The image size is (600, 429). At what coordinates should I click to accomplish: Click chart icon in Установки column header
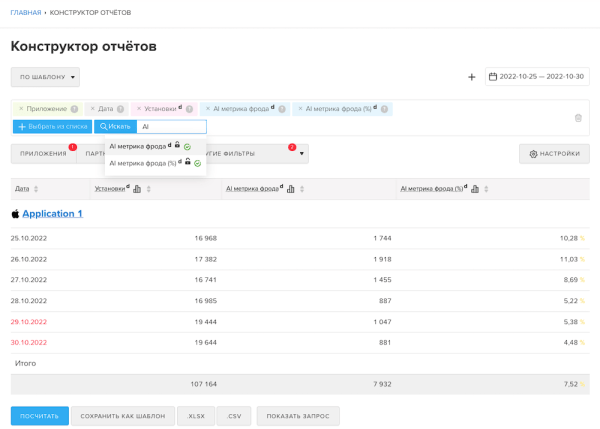[x=136, y=188]
